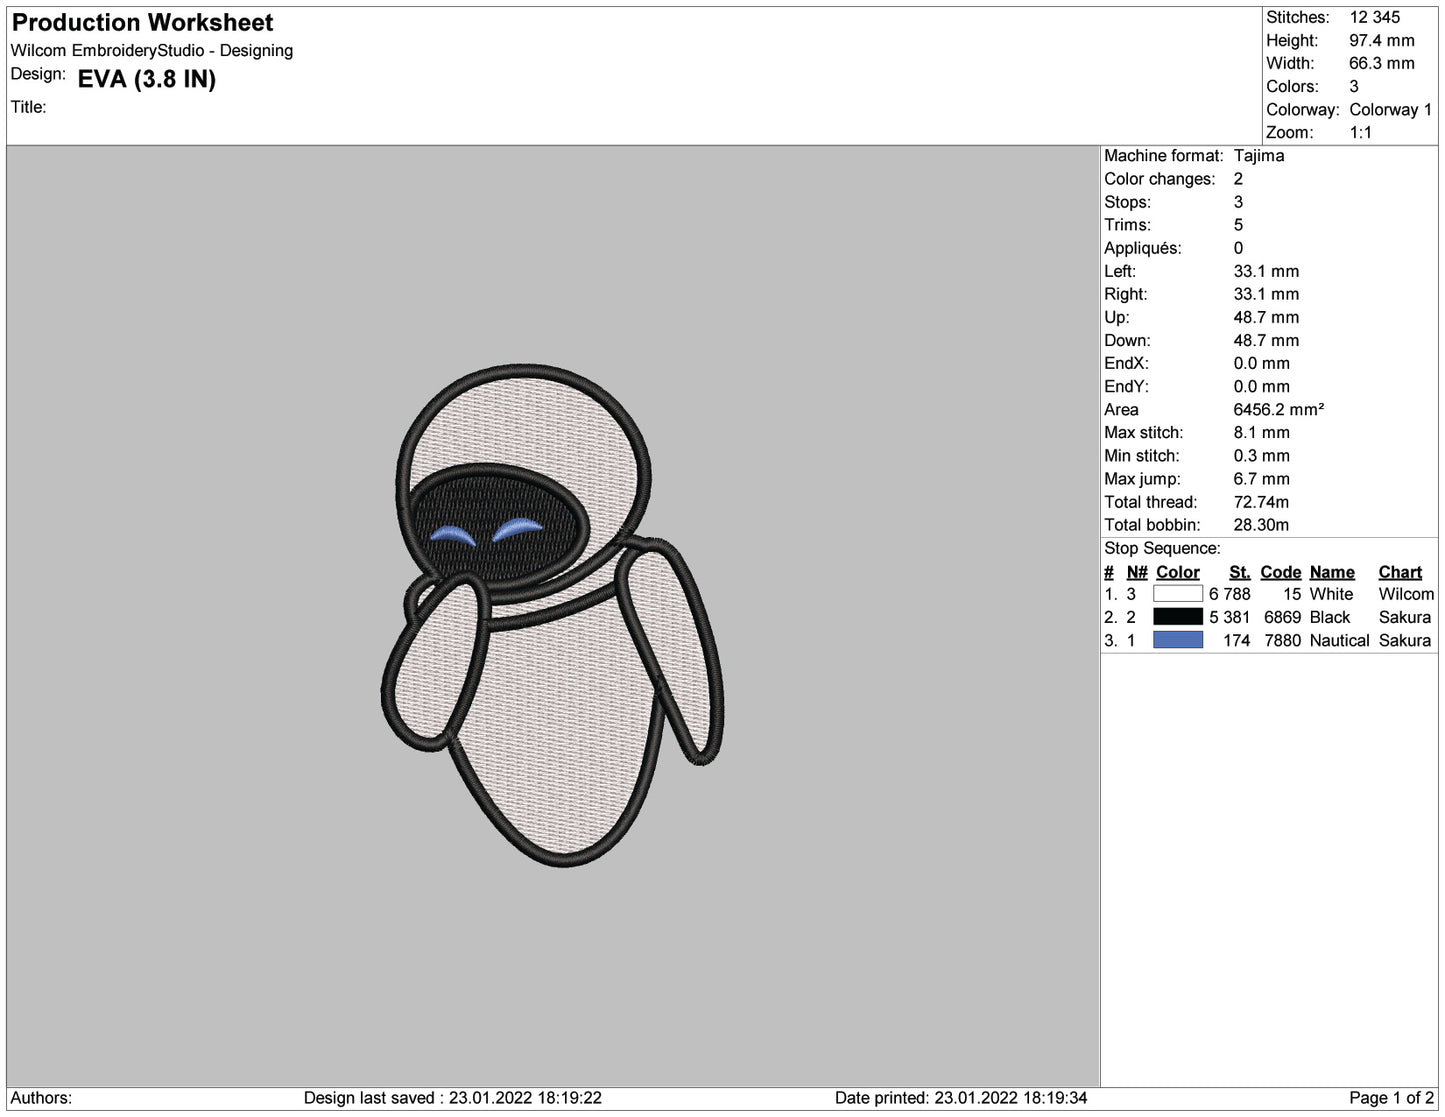Click the 'Color' column header

[x=1177, y=572]
